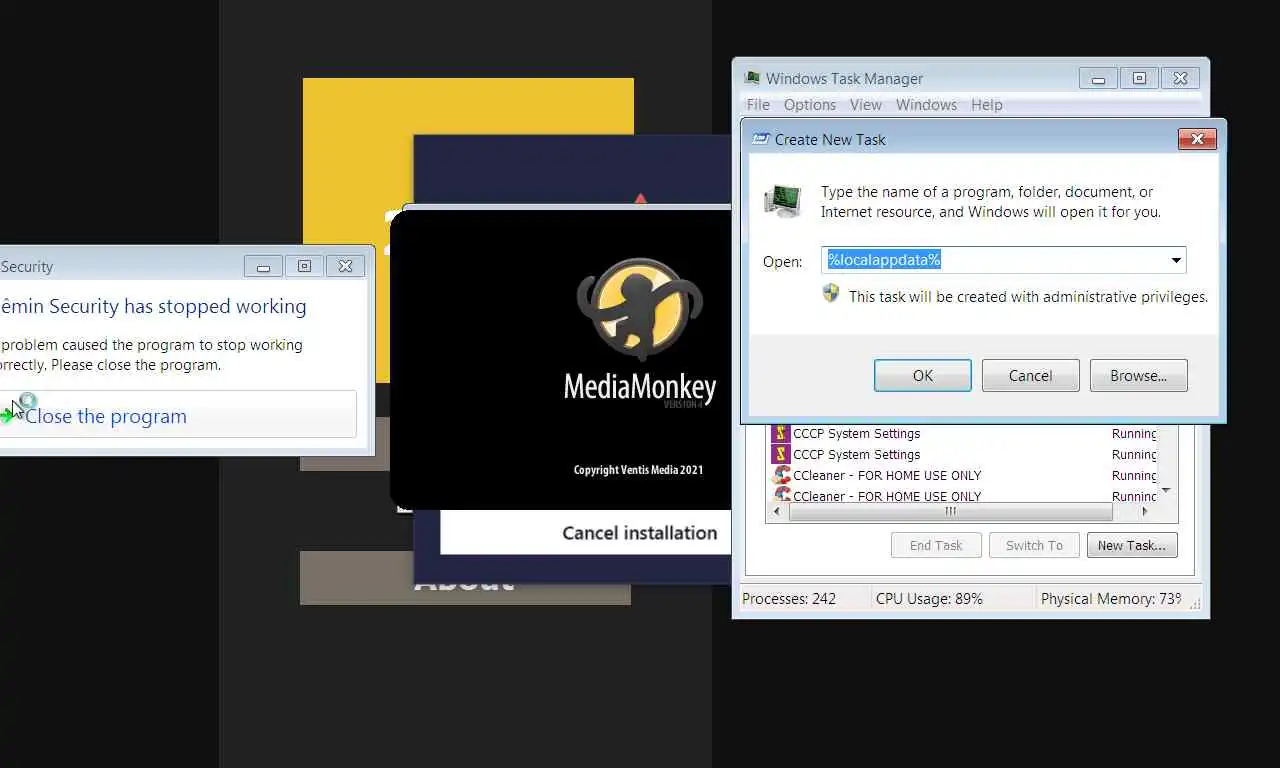The image size is (1280, 768).
Task: Click task list horizontal scrollbar thumb
Action: point(950,511)
